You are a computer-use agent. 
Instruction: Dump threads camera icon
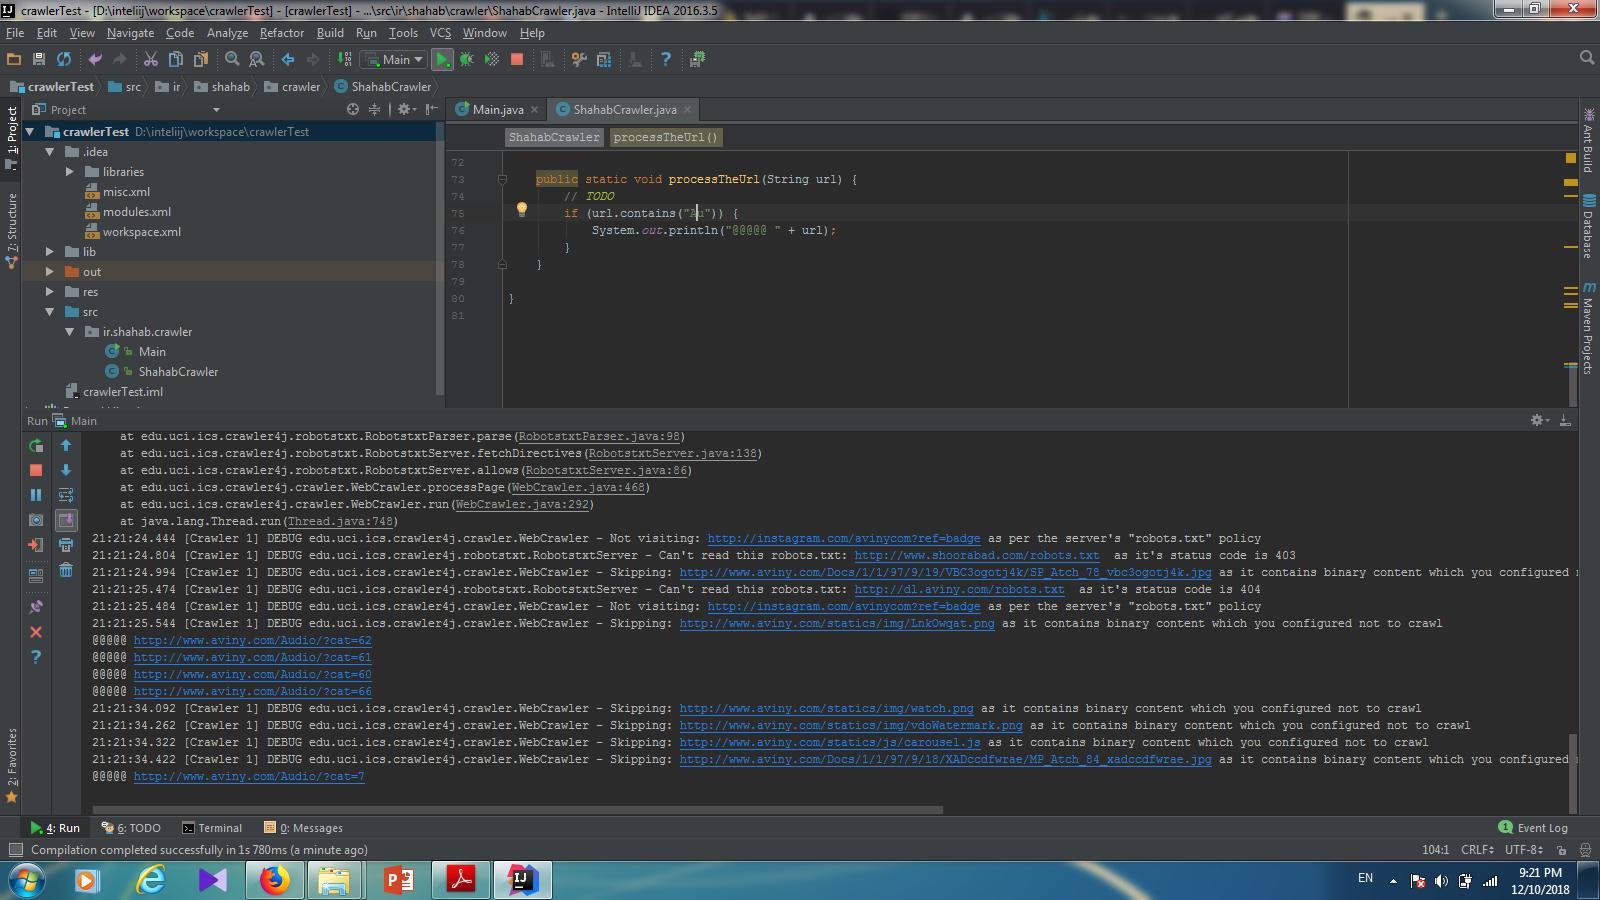[x=36, y=520]
